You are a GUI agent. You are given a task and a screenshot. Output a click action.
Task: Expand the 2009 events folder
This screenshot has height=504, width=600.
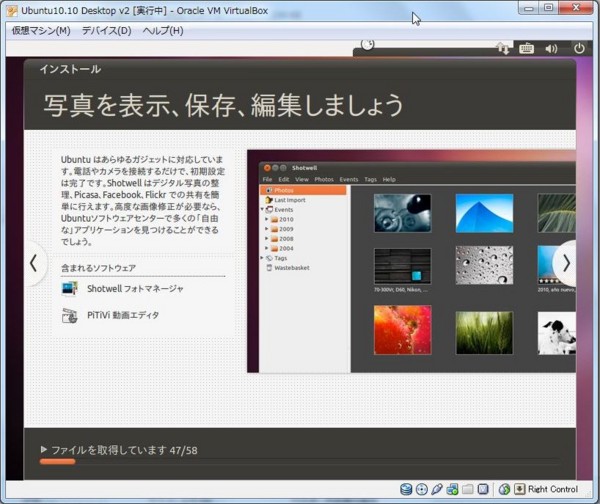267,228
